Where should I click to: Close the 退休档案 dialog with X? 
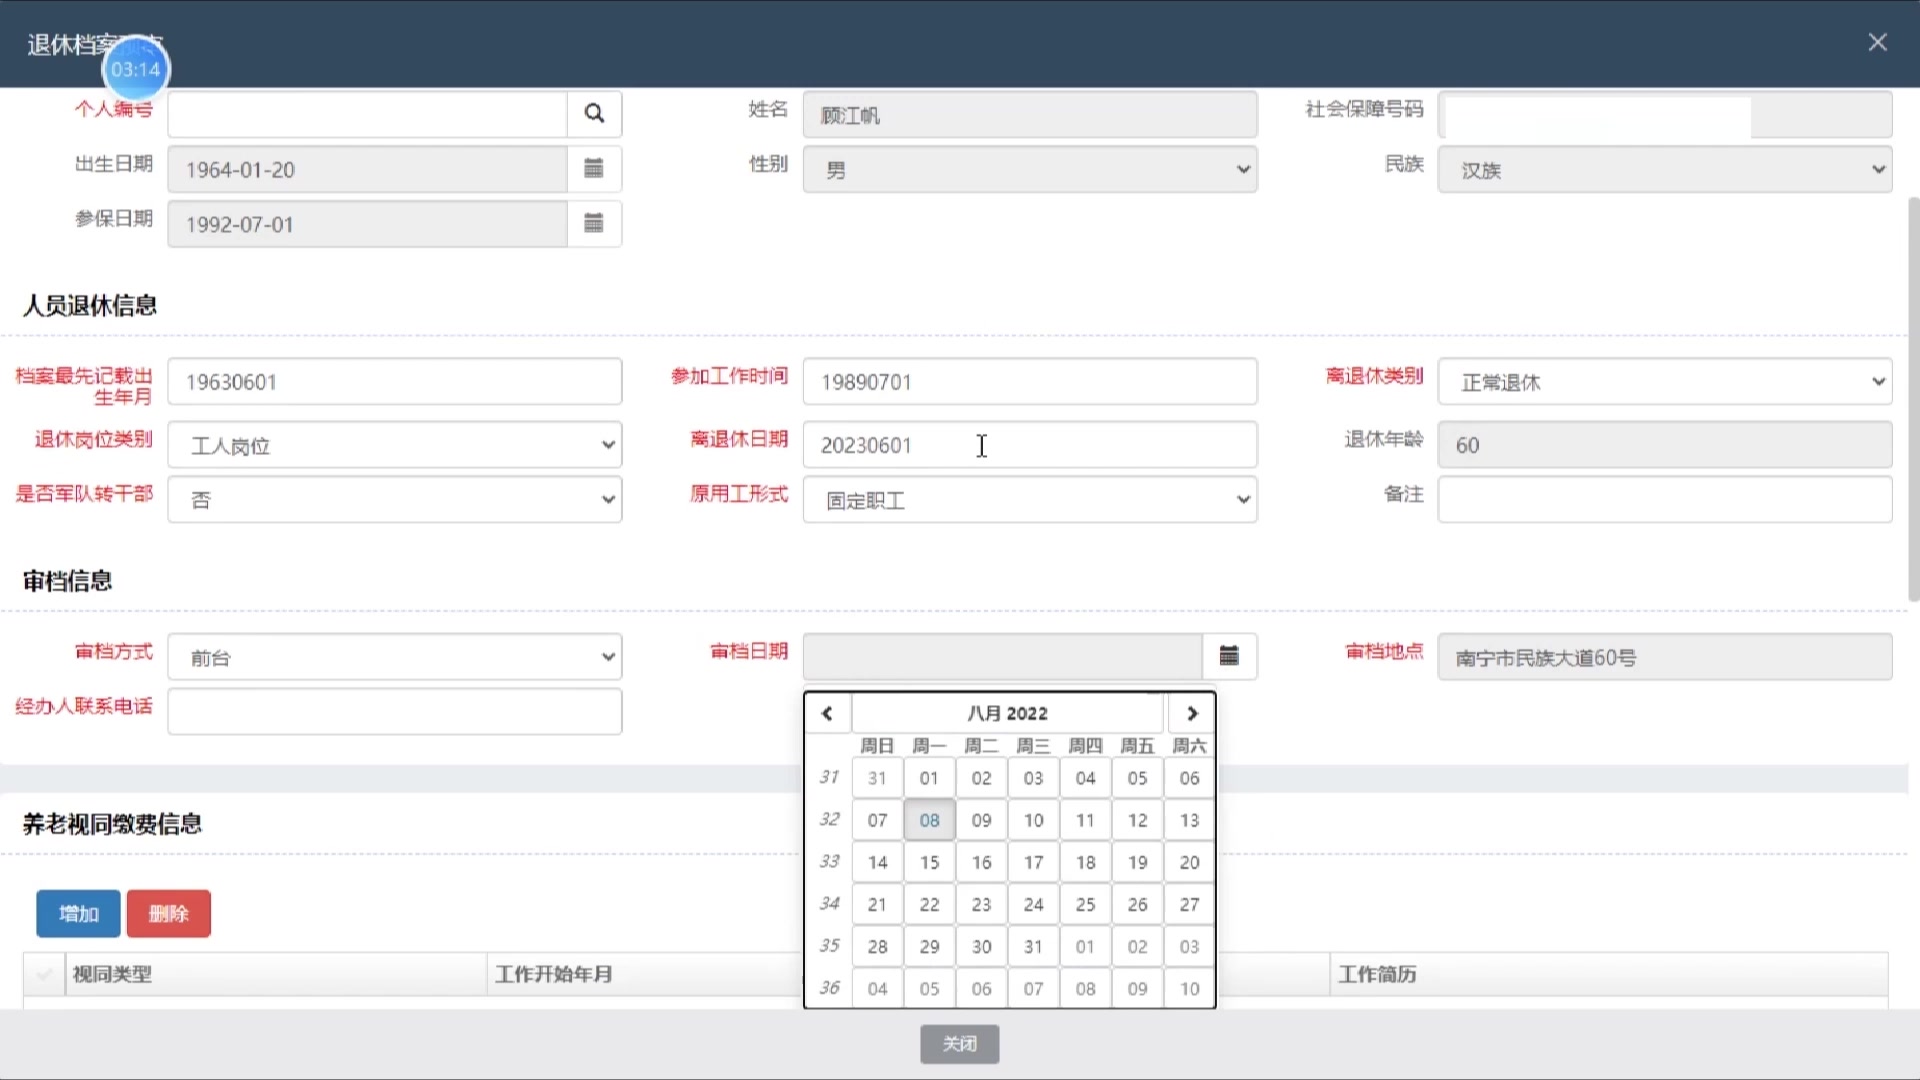tap(1877, 42)
